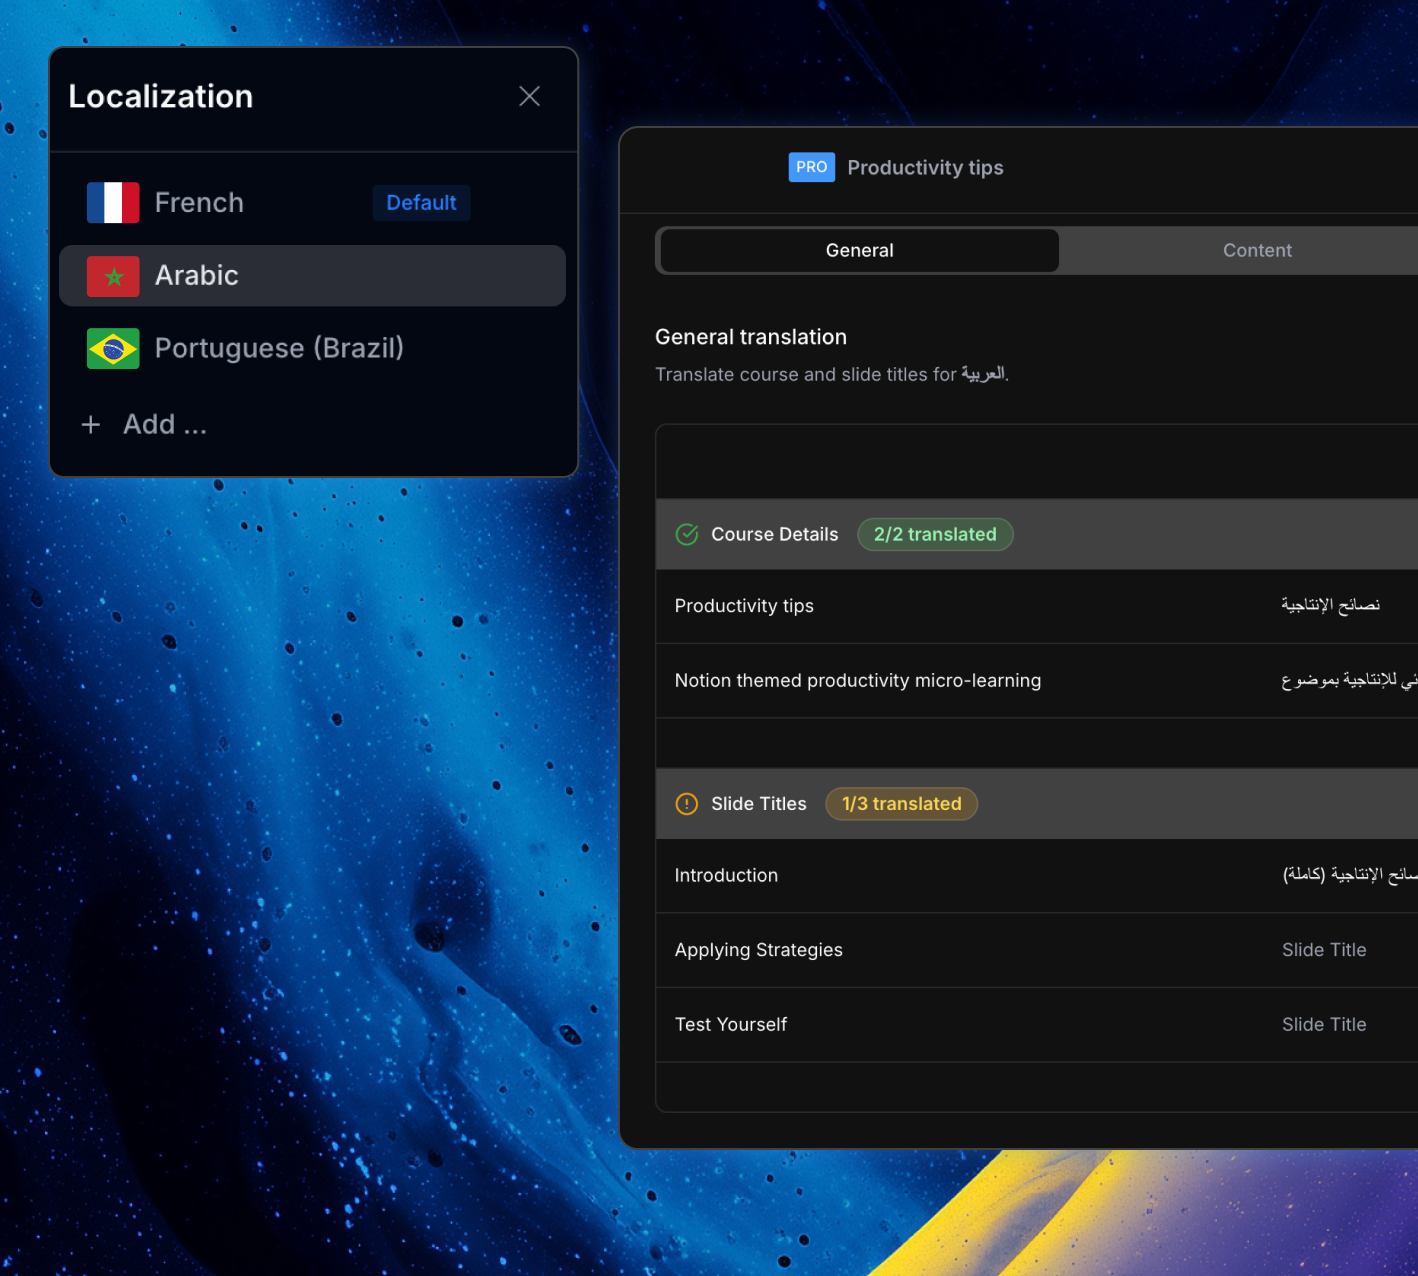Click the plus icon to add language

tap(91, 425)
